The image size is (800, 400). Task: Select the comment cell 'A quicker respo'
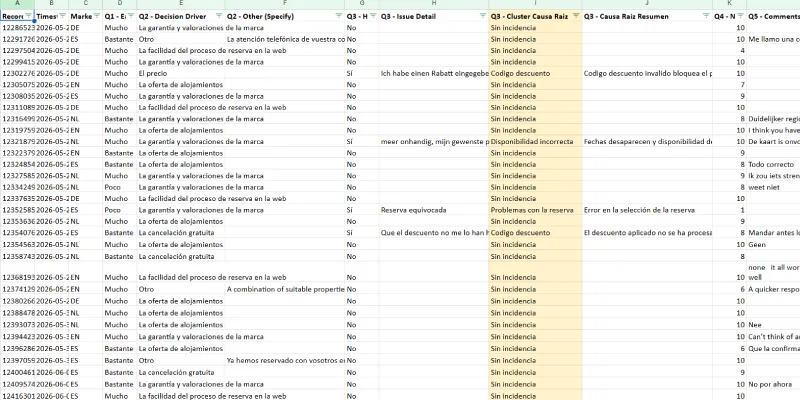(x=773, y=289)
